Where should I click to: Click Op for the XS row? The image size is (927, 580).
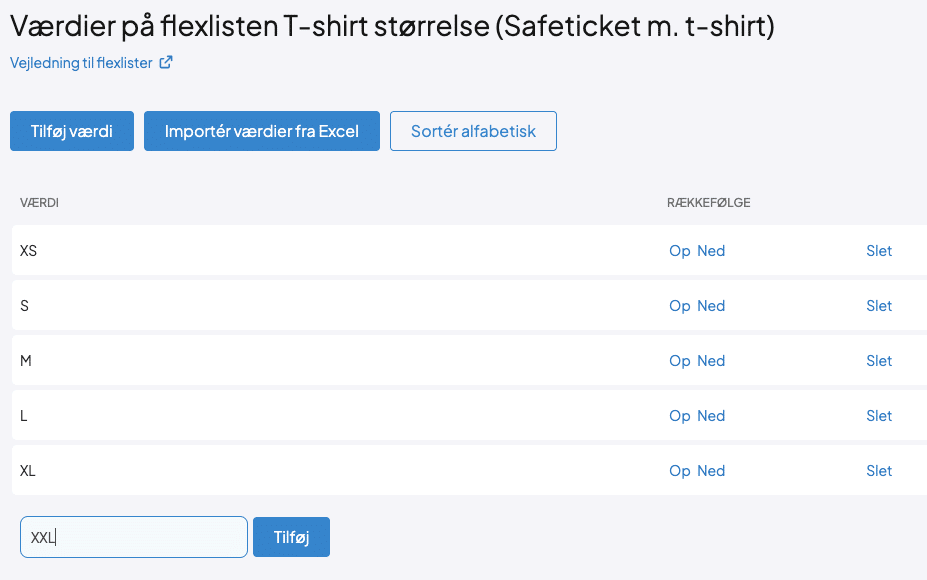(679, 251)
